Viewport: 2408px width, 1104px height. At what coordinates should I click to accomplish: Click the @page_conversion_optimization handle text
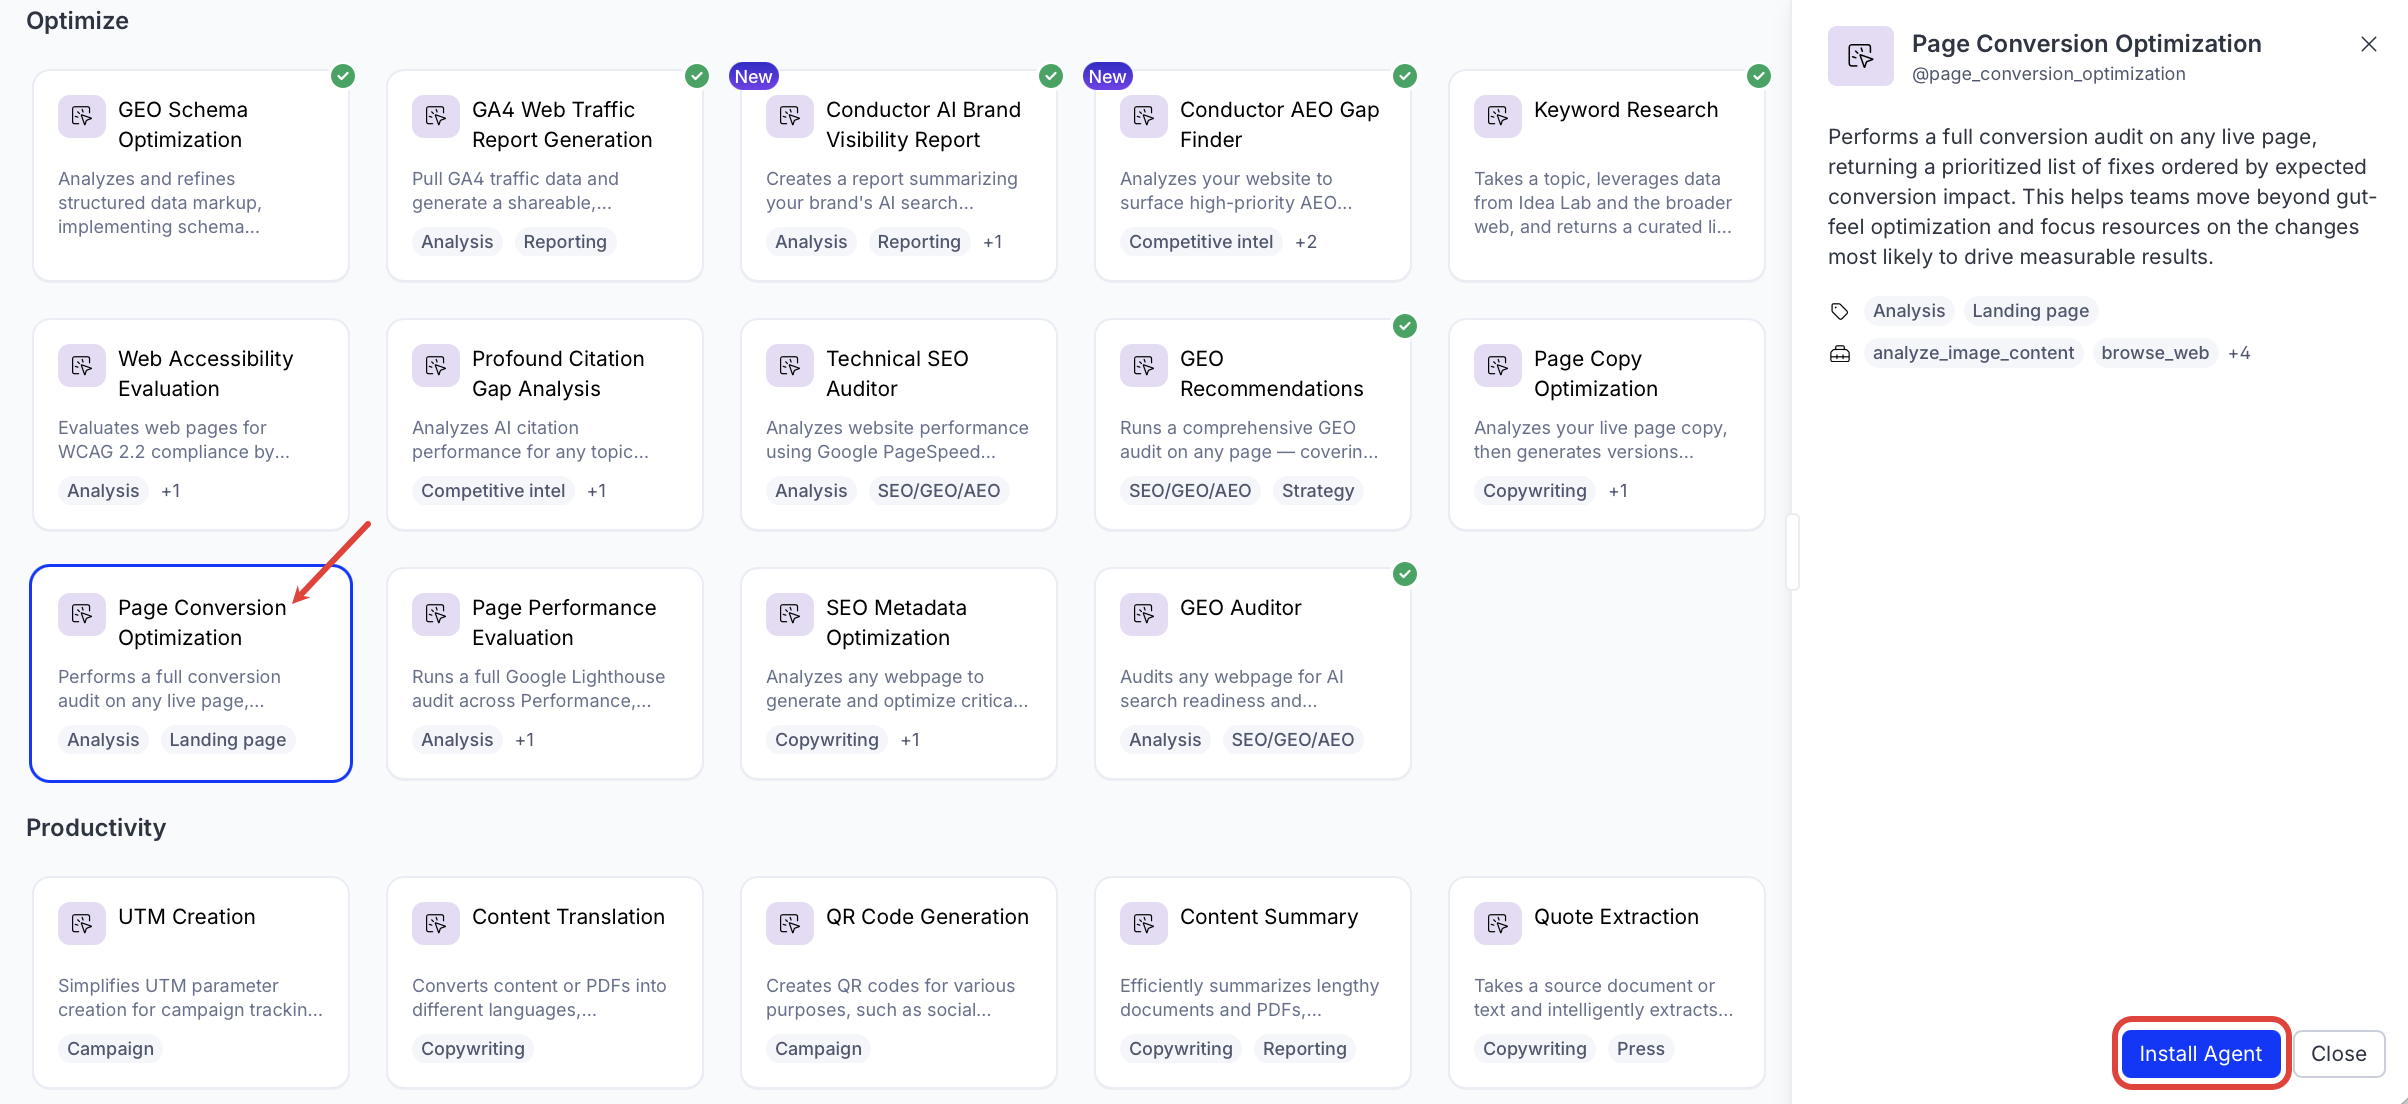coord(2048,74)
